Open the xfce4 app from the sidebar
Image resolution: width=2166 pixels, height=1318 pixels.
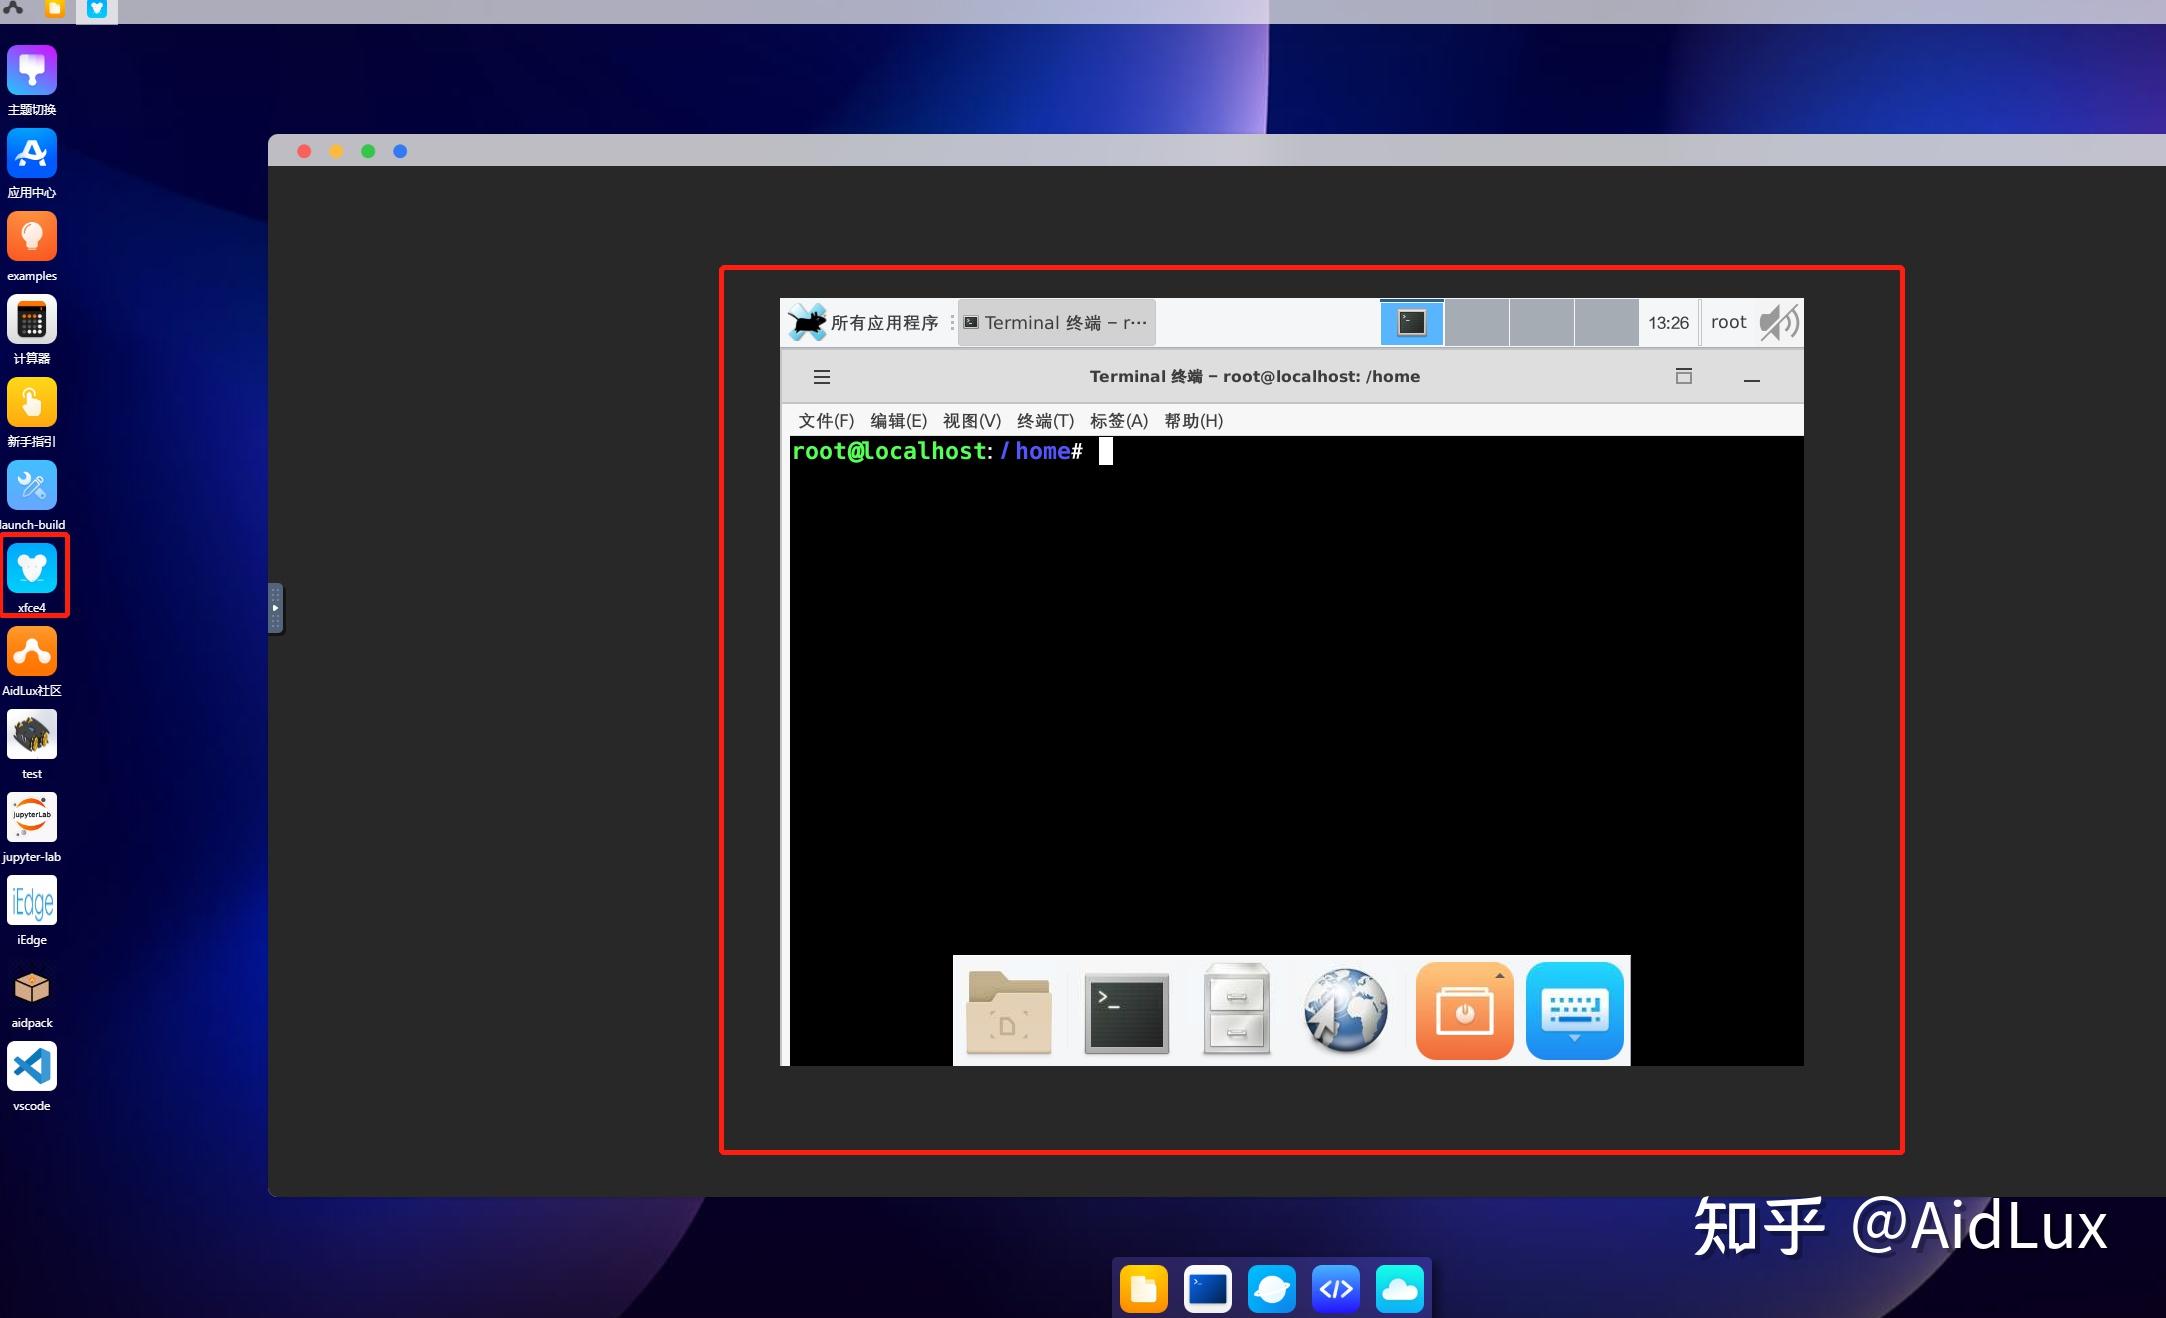coord(33,568)
